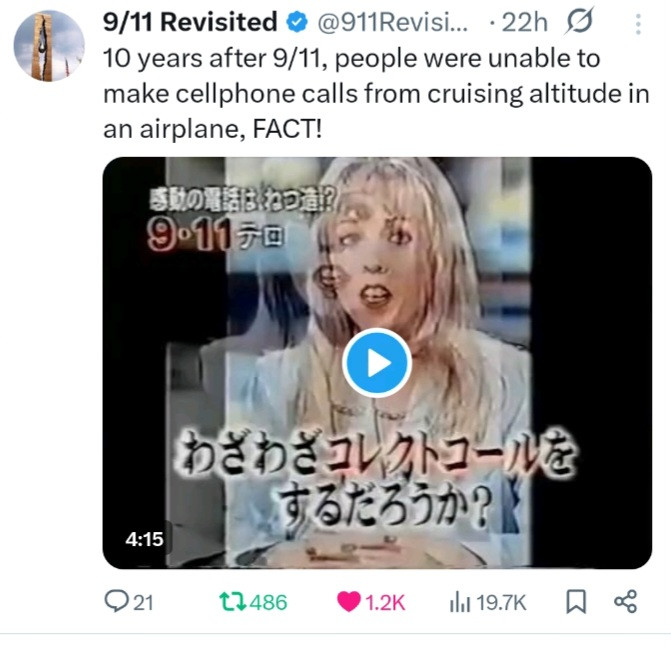
Task: Click the reply speech bubble icon
Action: click(x=116, y=601)
